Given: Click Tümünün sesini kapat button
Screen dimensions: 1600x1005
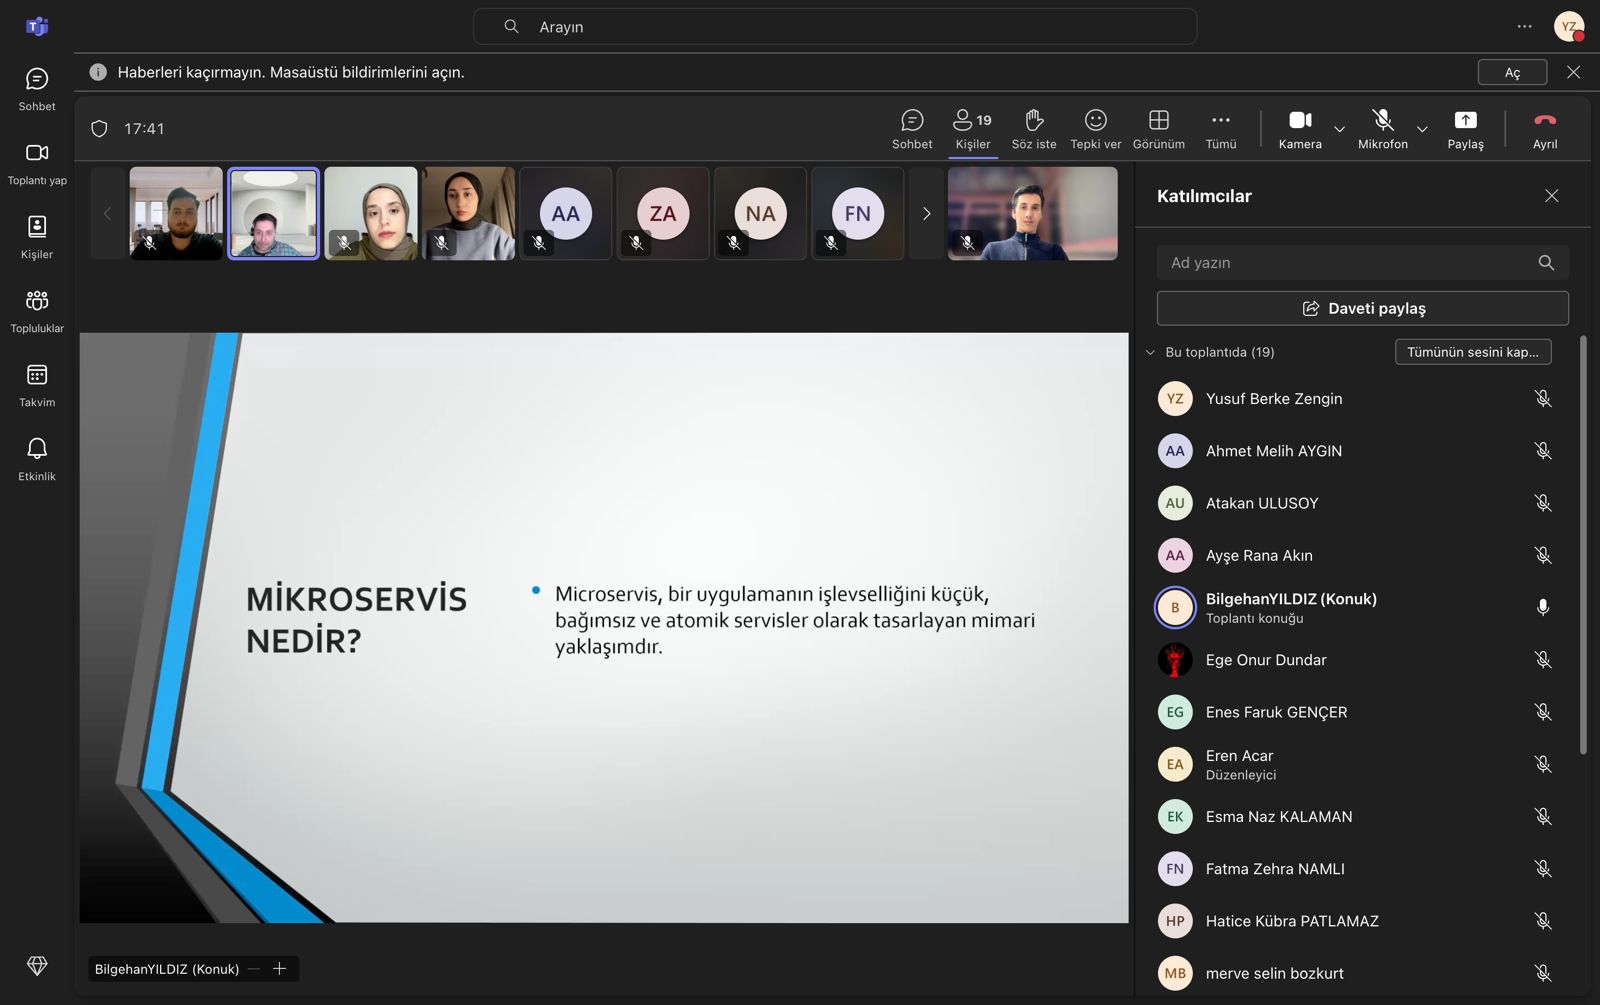Looking at the screenshot, I should (1472, 352).
